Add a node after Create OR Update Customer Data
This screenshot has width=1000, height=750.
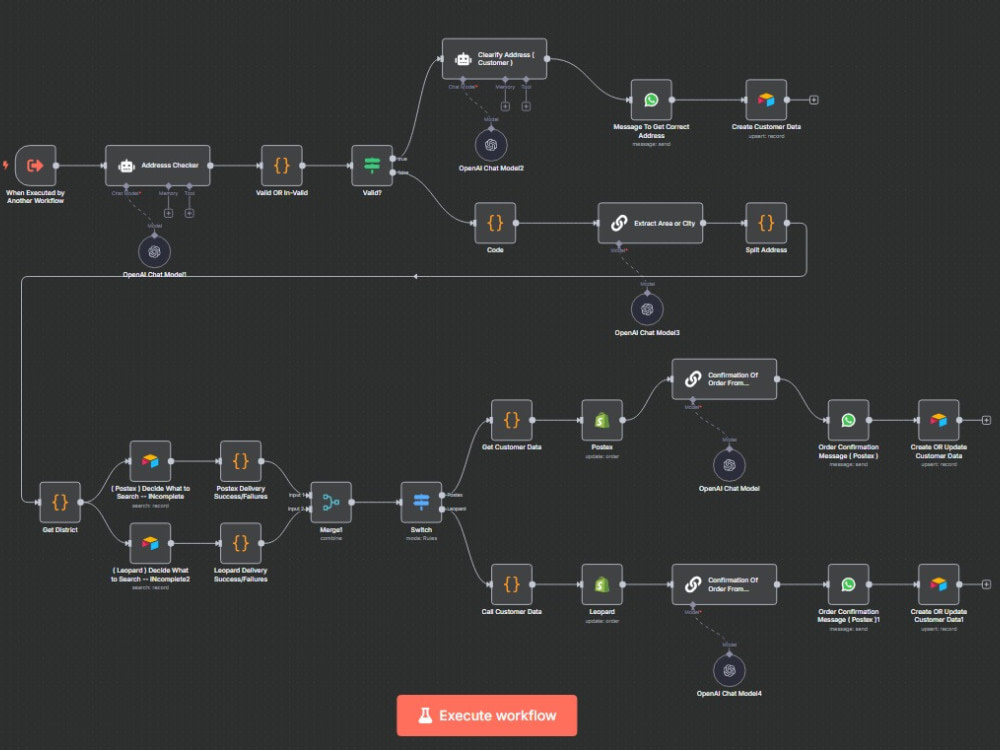(x=986, y=420)
